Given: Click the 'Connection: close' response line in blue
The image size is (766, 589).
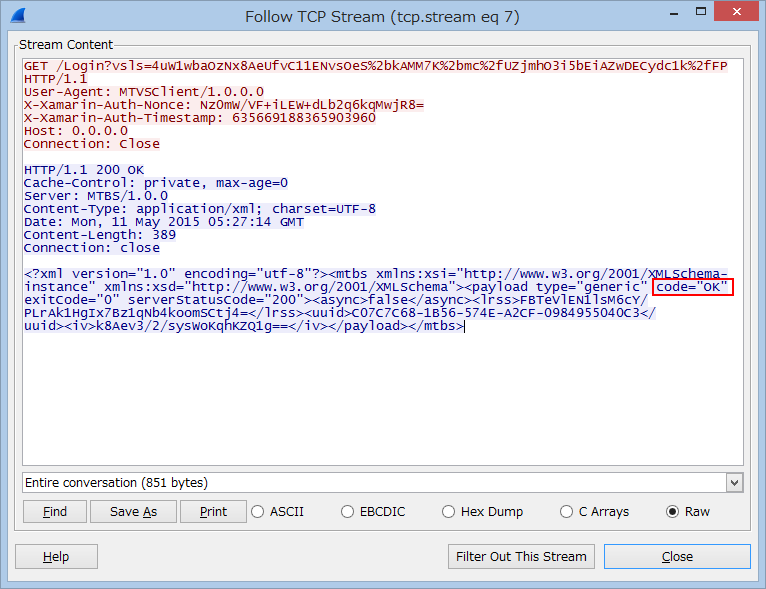Looking at the screenshot, I should (x=92, y=248).
